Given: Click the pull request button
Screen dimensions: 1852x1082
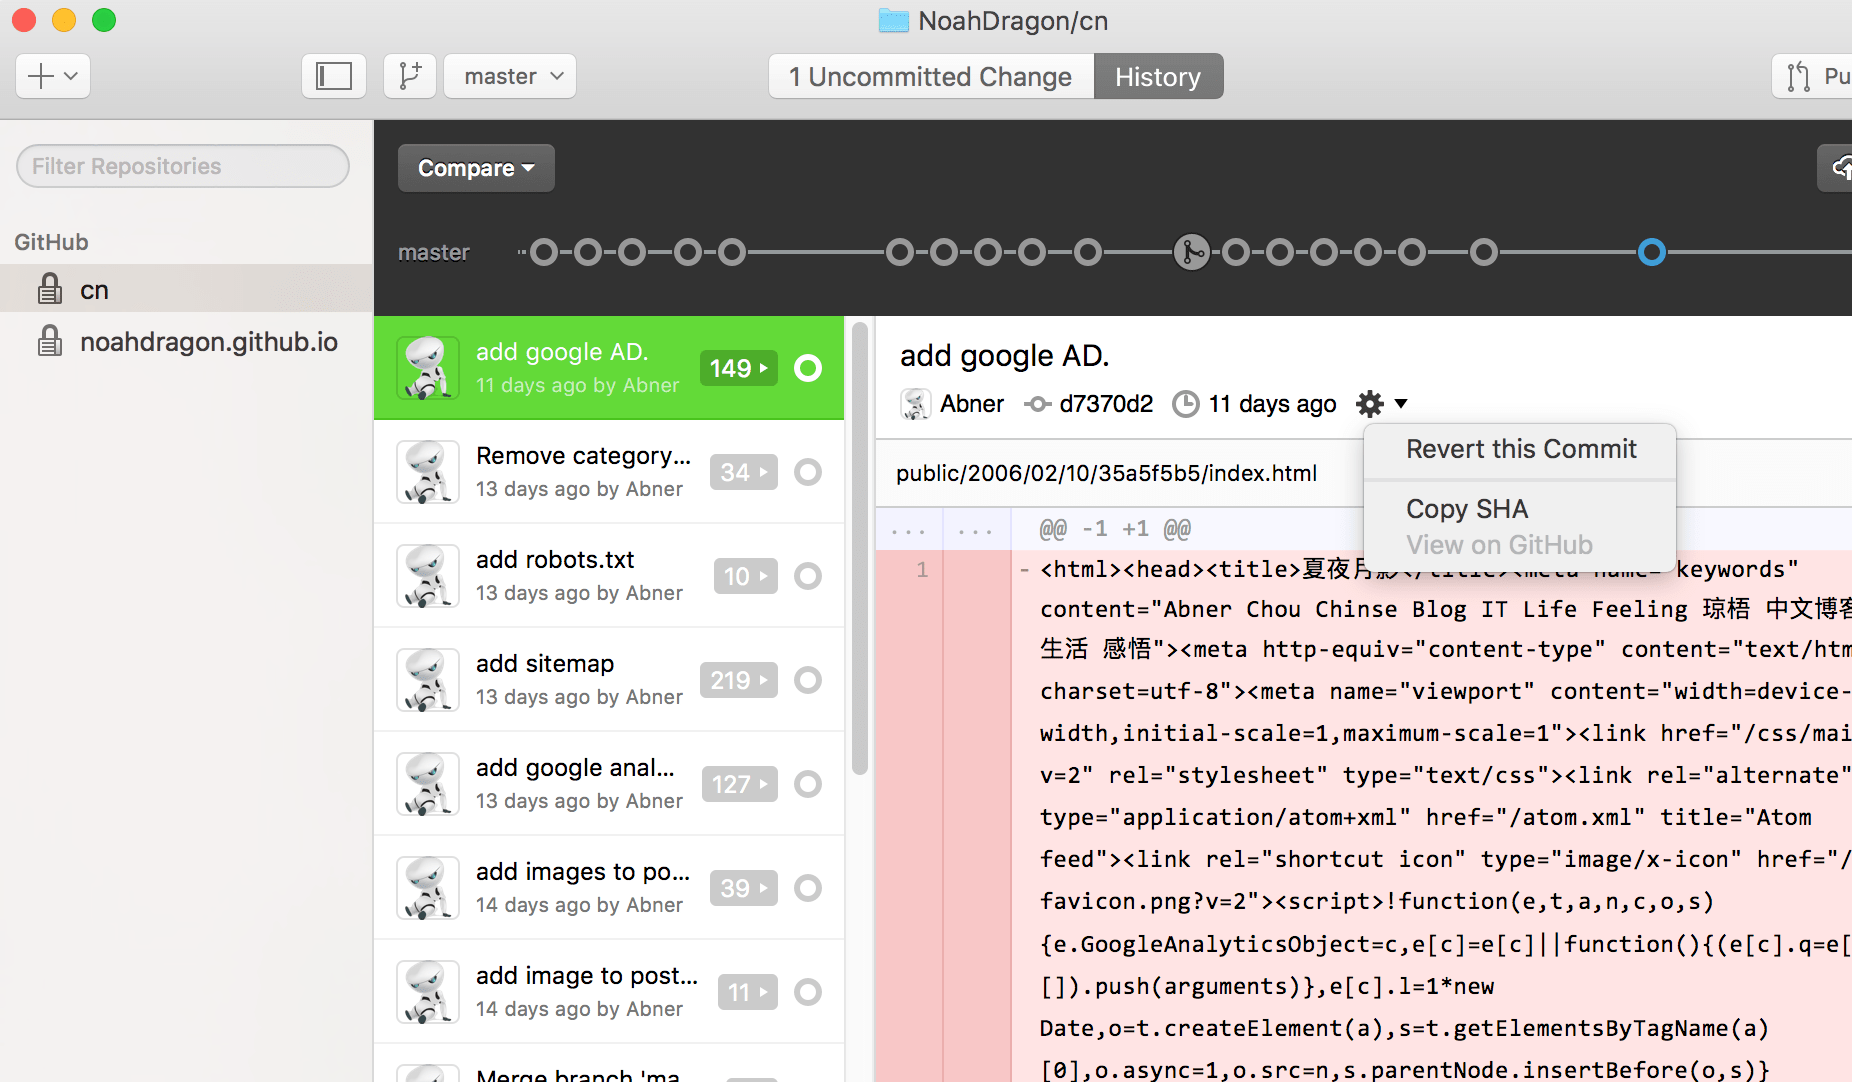Looking at the screenshot, I should coord(1813,76).
